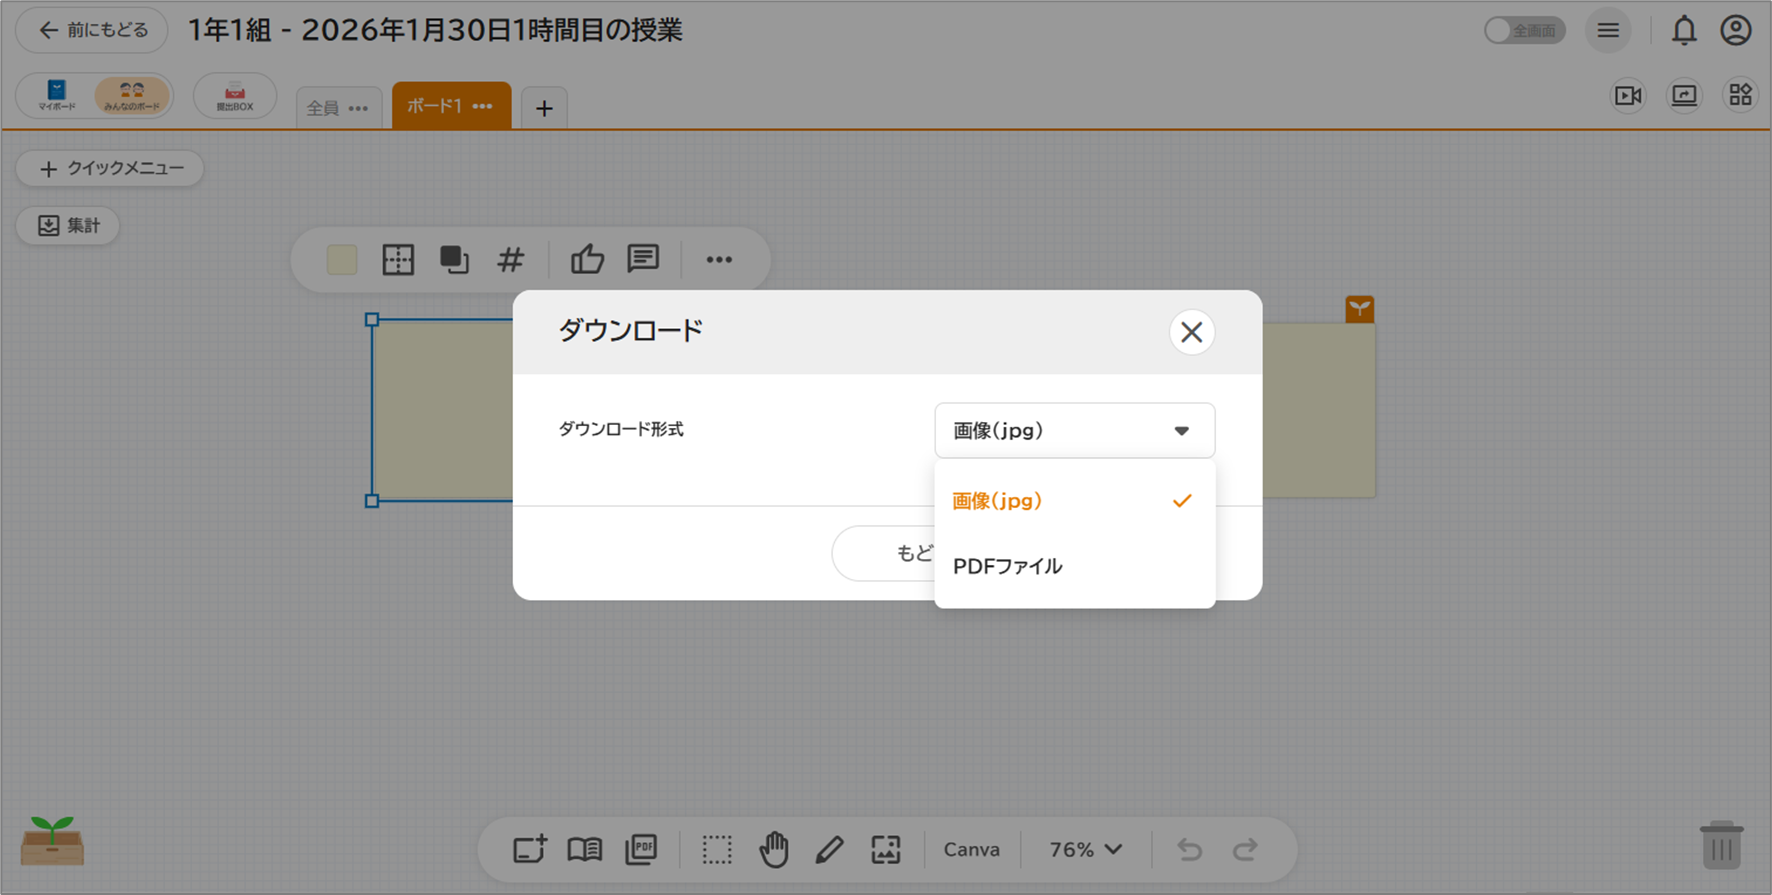Open the user account icon
This screenshot has width=1772, height=895.
tap(1735, 31)
